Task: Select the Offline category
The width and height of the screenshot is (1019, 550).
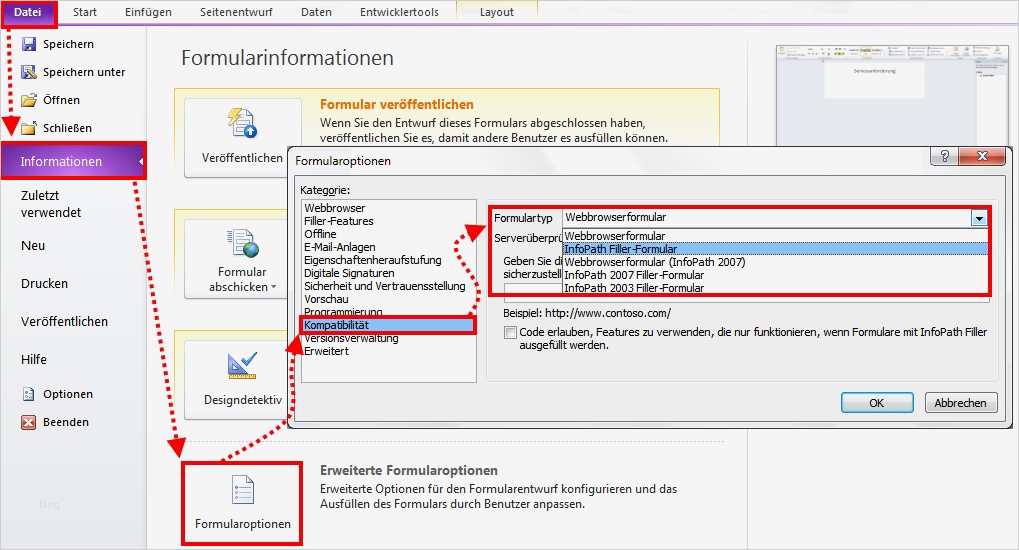Action: click(389, 234)
